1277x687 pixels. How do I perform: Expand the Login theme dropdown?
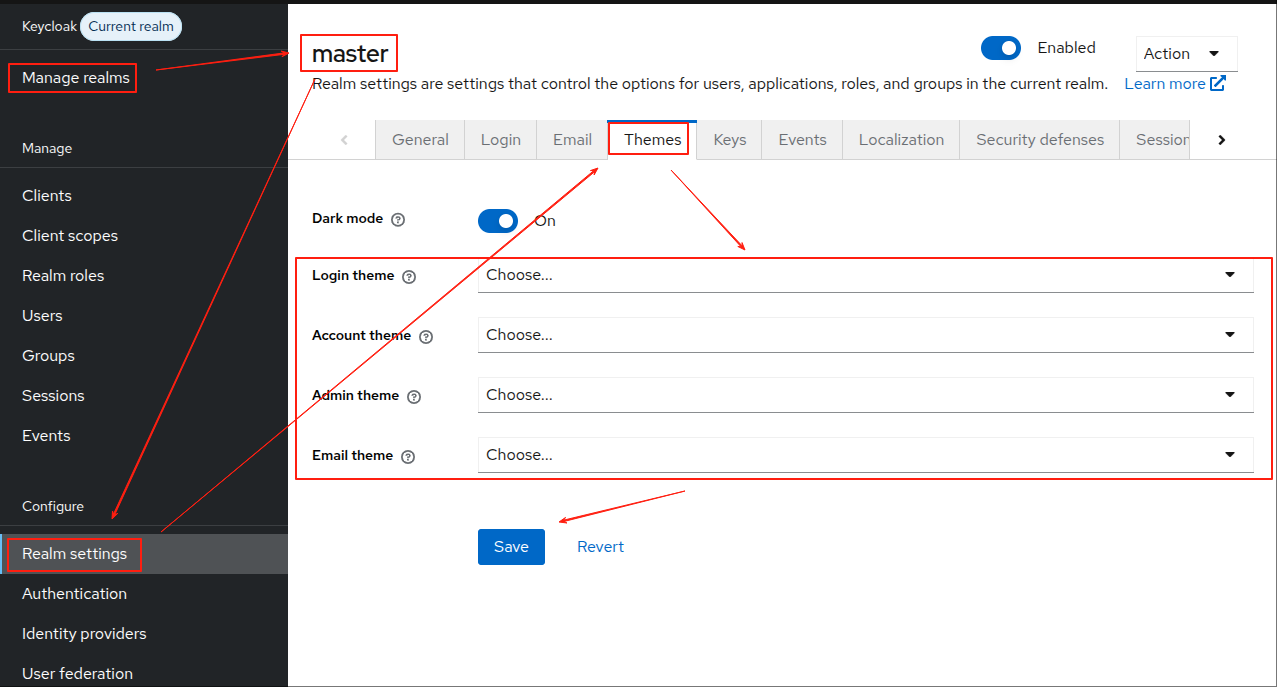[865, 275]
